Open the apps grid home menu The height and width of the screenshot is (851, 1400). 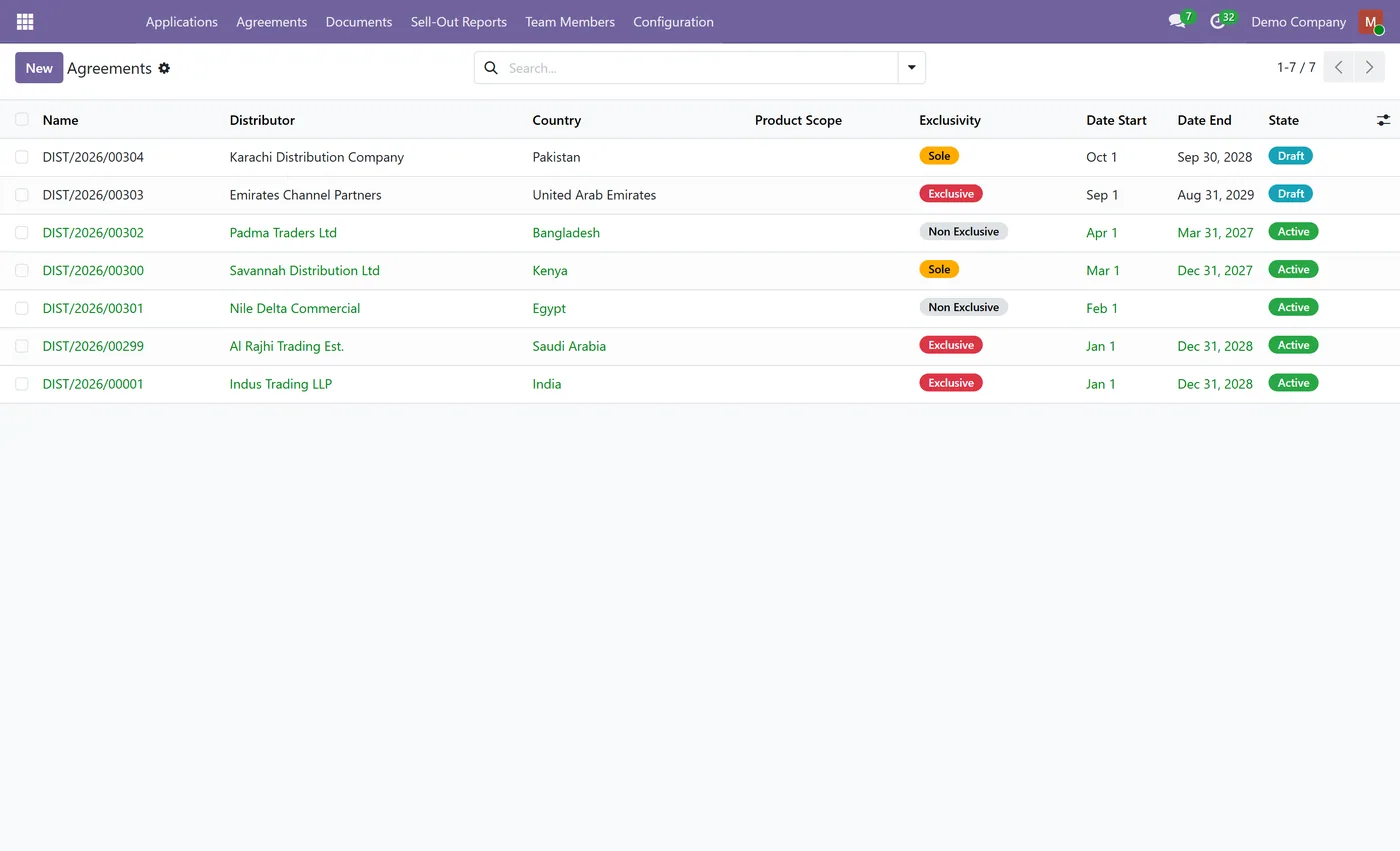25,21
